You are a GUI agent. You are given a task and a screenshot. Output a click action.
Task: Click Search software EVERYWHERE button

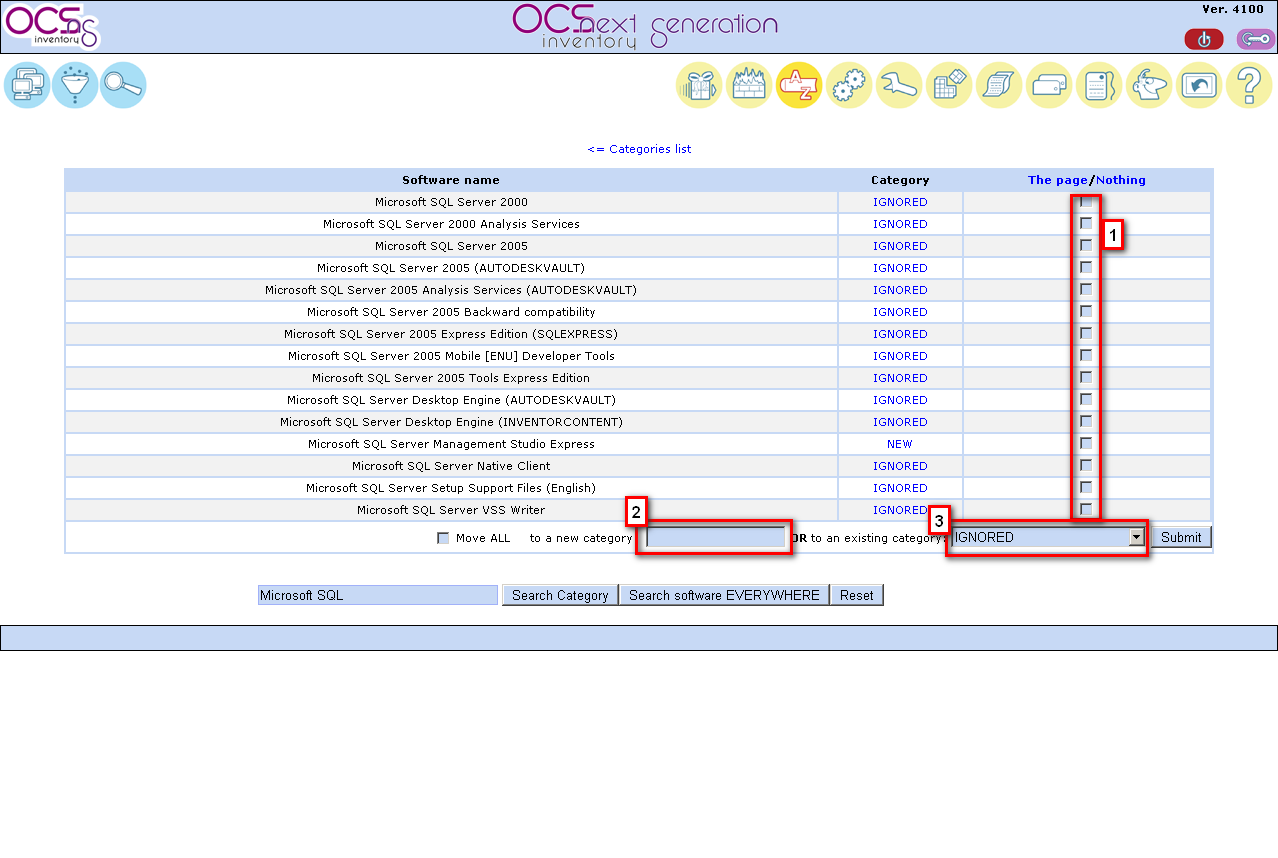tap(724, 595)
